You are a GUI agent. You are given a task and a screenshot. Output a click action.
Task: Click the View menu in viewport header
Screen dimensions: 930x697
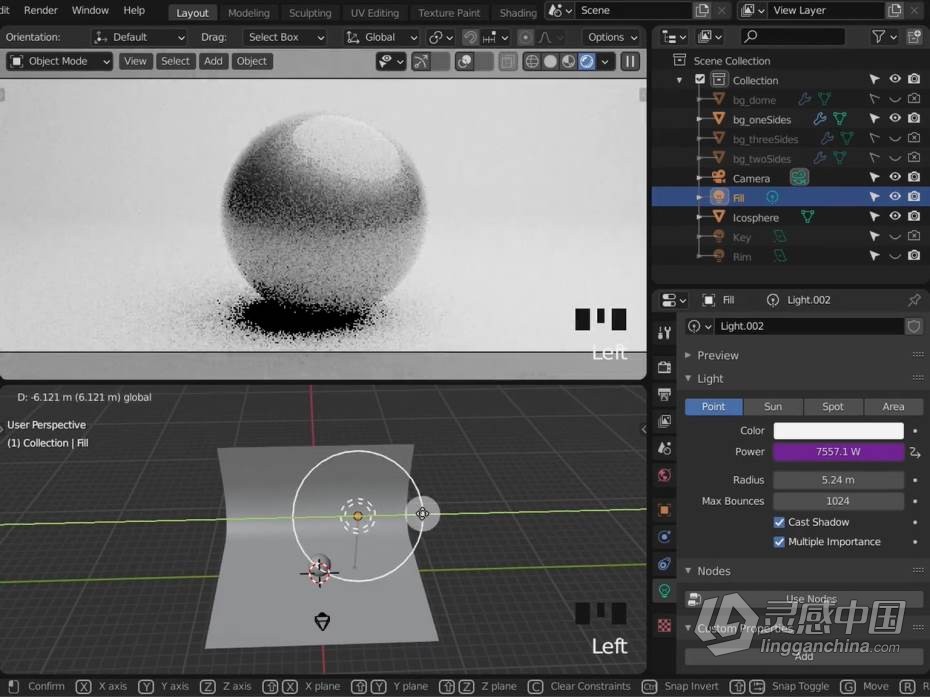click(x=135, y=61)
